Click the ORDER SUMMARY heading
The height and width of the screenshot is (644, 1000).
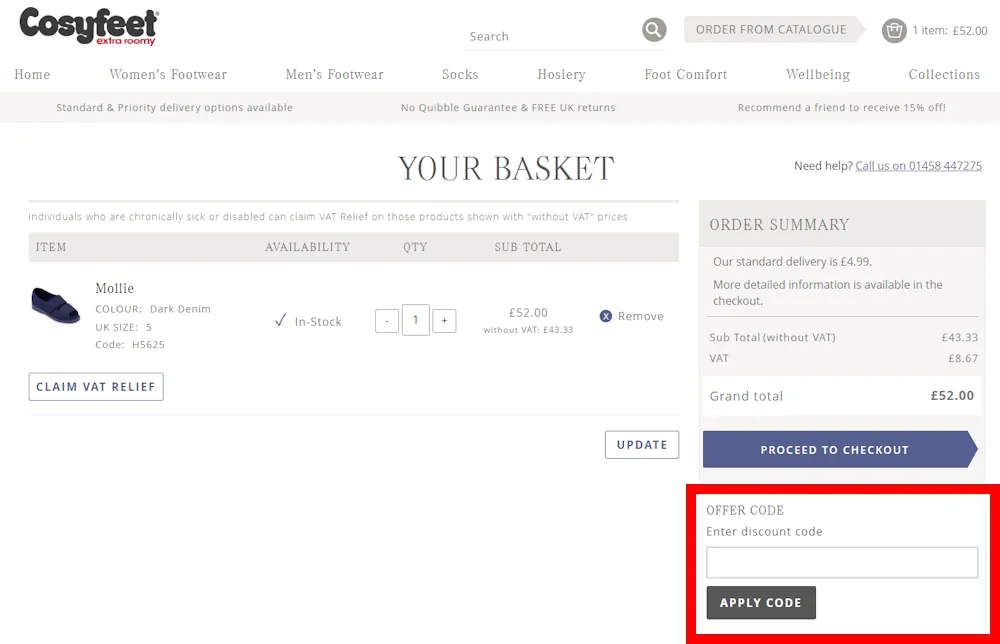[x=779, y=224]
